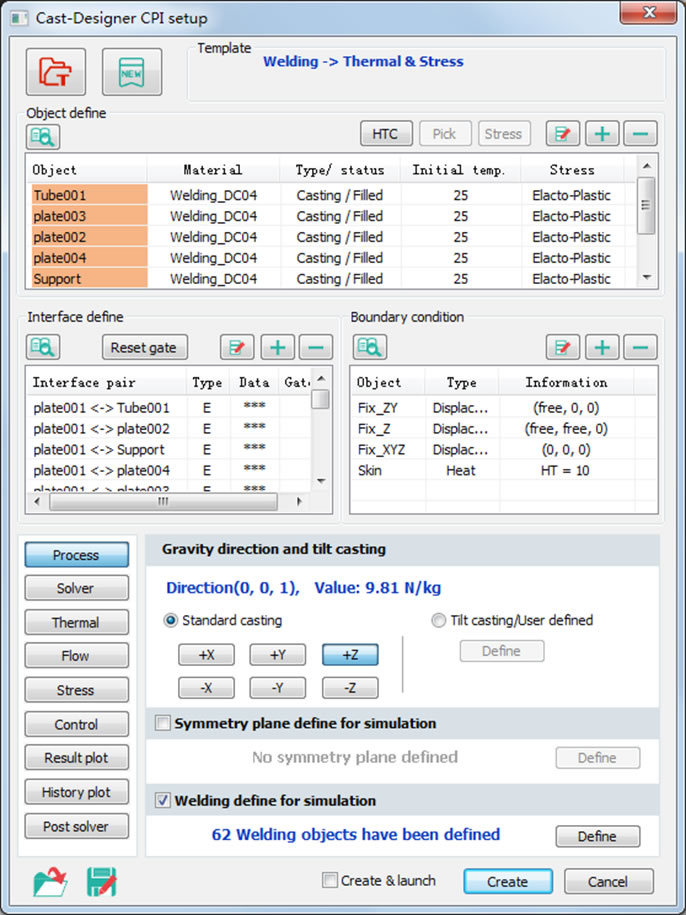
Task: Click search icon in Interface define
Action: coord(43,347)
